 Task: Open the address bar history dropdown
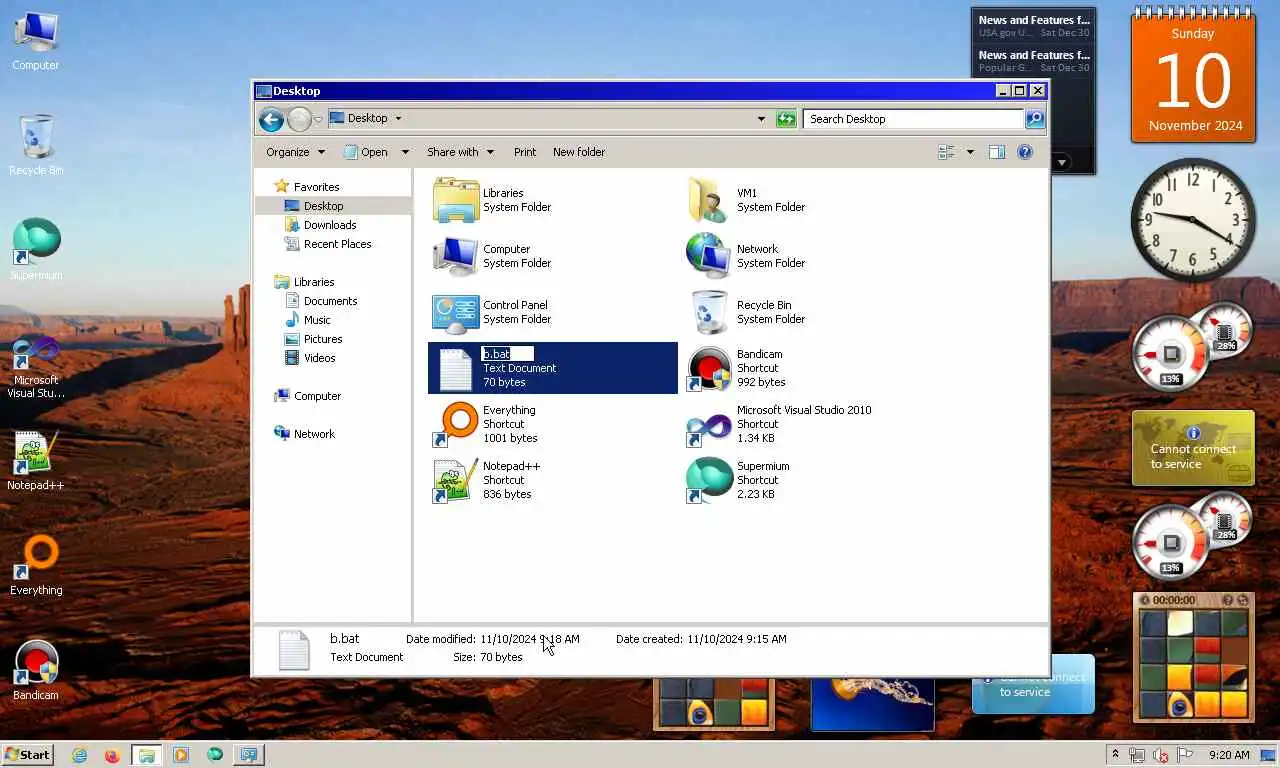pyautogui.click(x=761, y=119)
